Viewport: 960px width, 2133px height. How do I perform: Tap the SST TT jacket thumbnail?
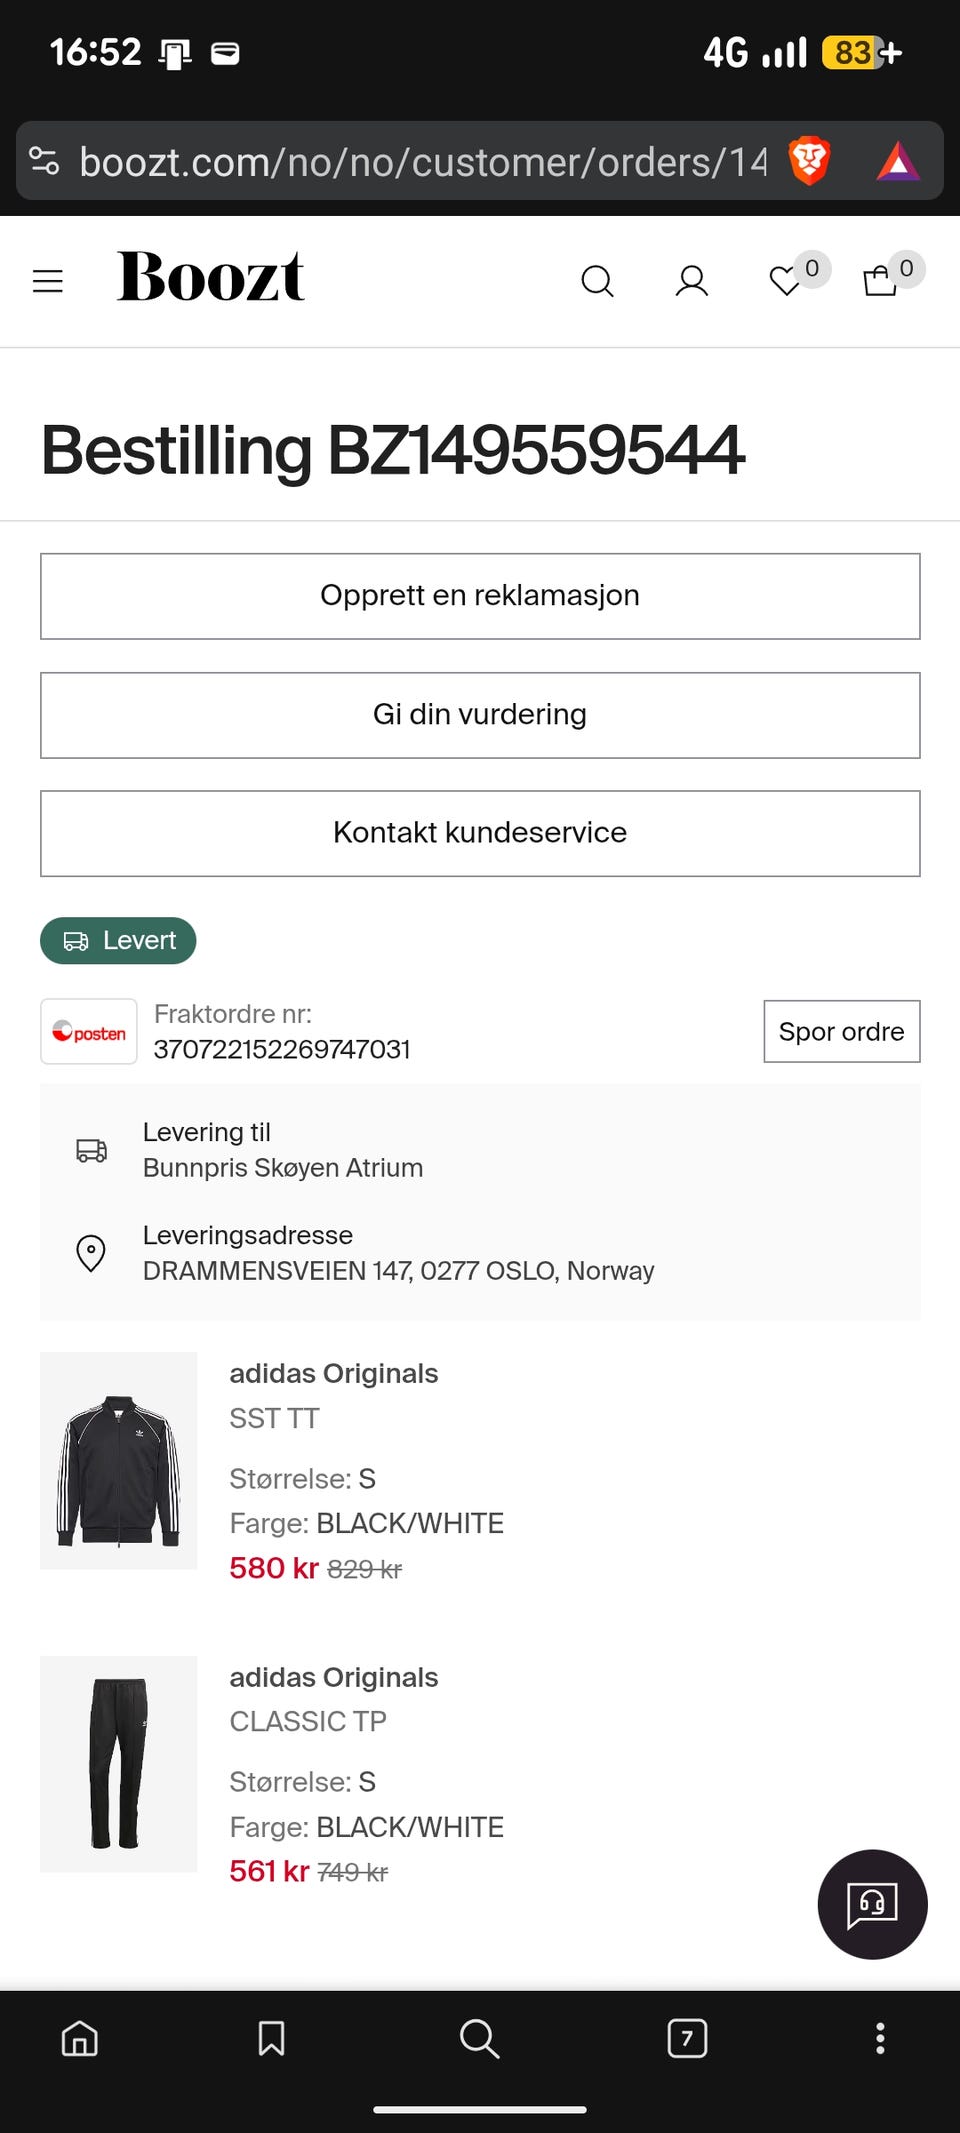119,1460
